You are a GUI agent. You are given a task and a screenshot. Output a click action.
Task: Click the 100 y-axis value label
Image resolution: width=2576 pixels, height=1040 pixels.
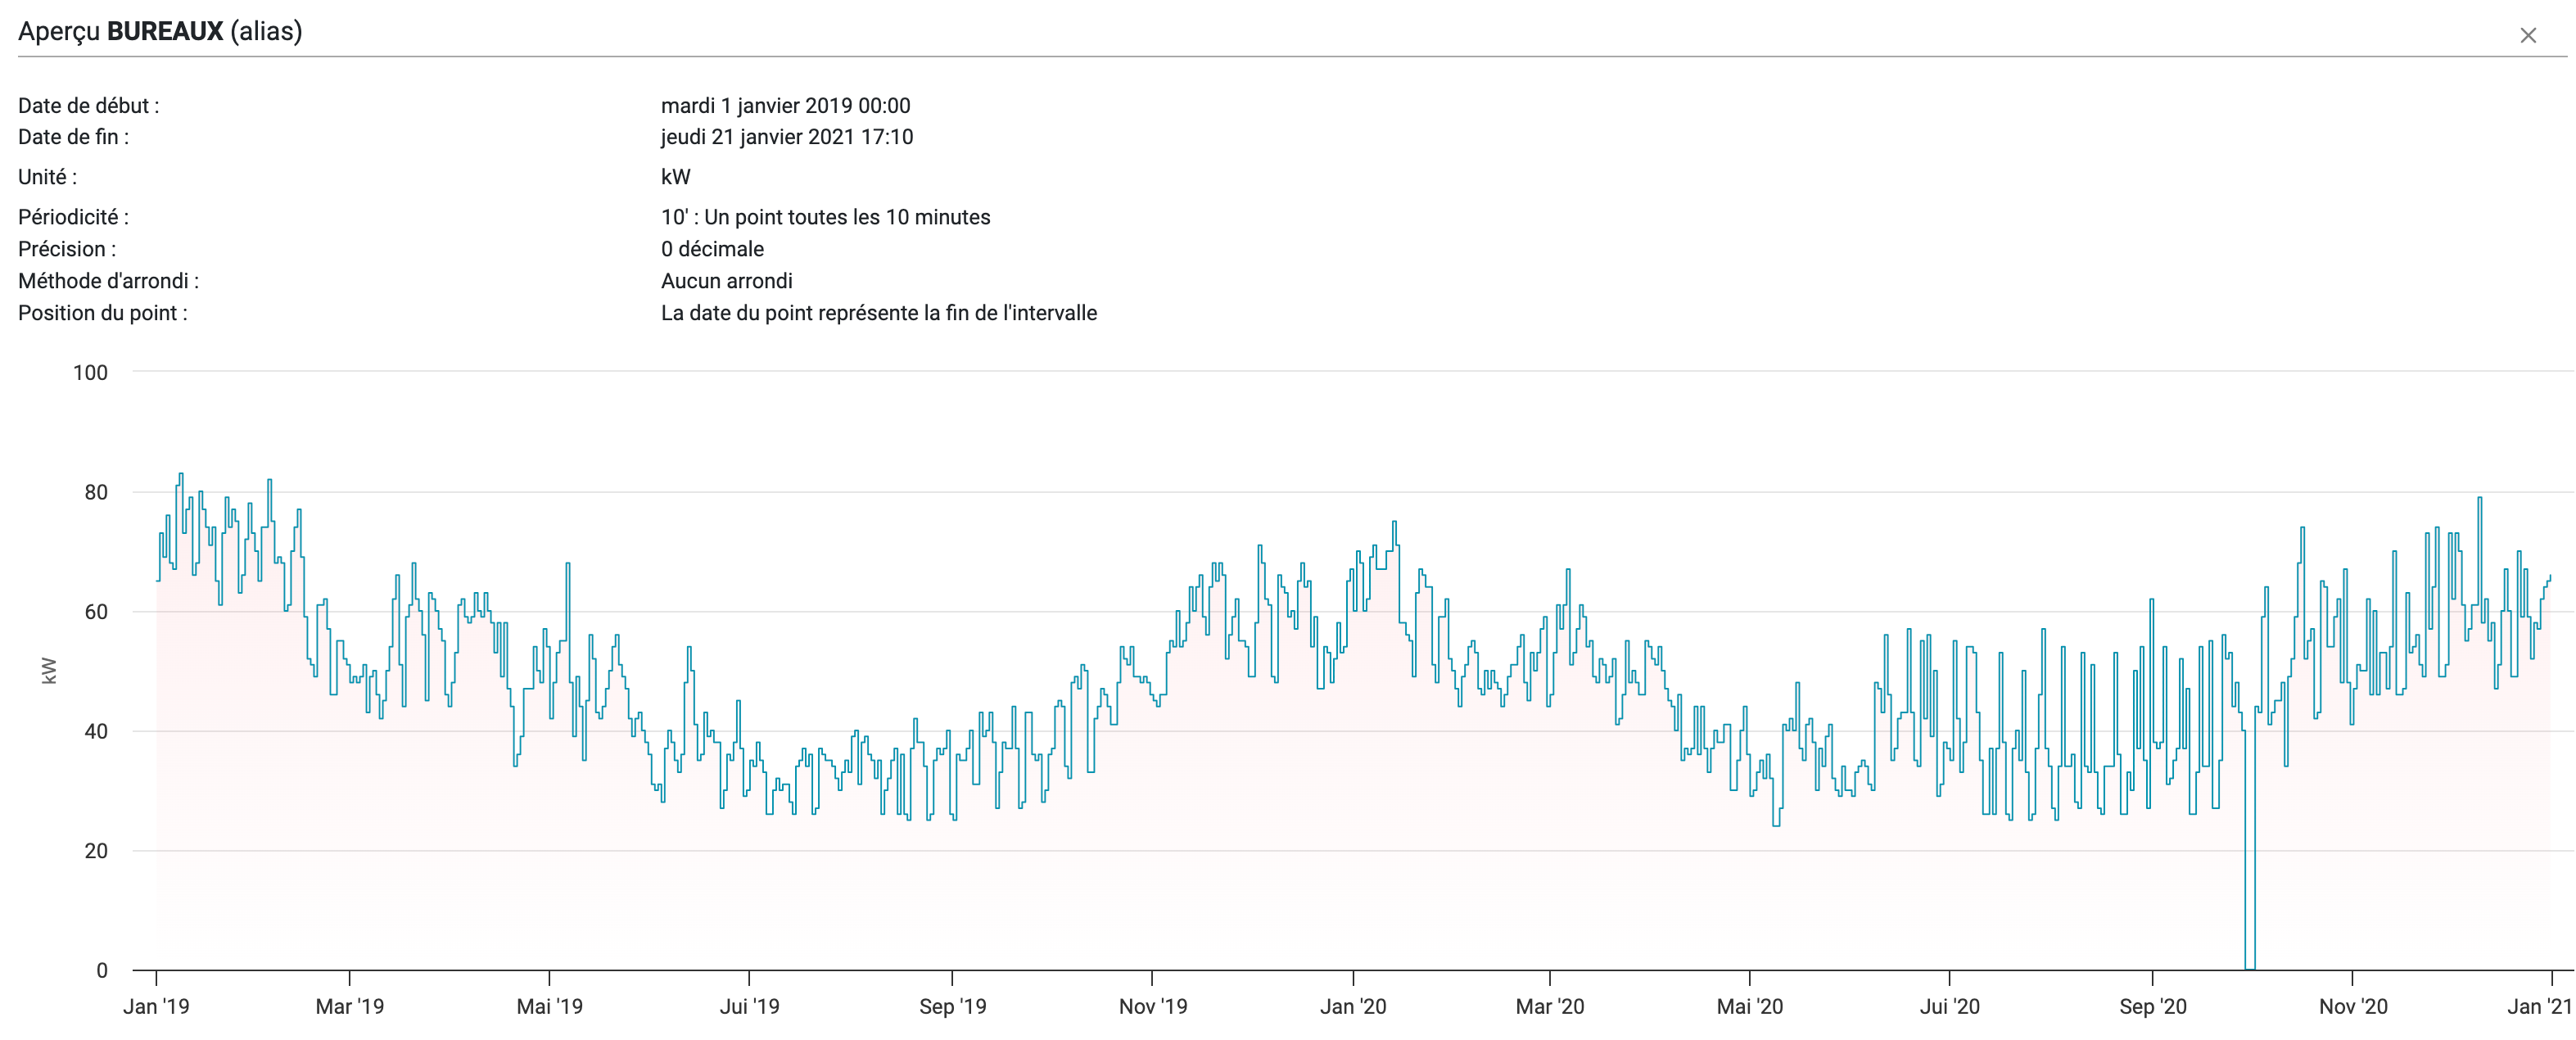click(x=90, y=373)
